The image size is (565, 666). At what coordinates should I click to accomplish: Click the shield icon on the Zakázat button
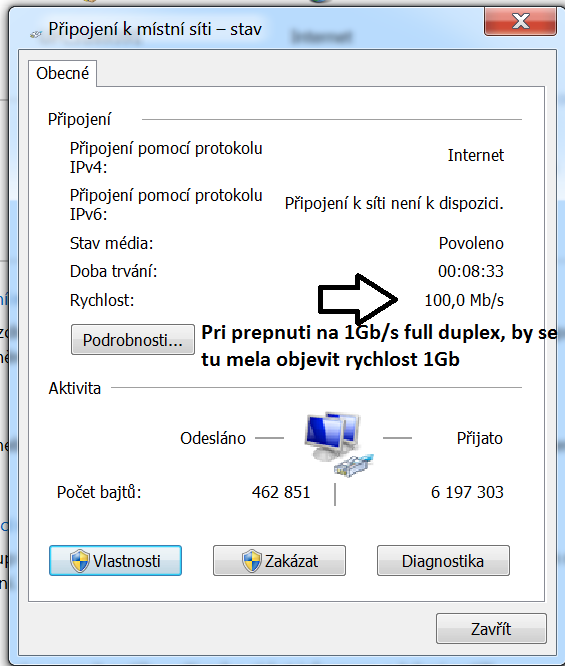pos(251,561)
